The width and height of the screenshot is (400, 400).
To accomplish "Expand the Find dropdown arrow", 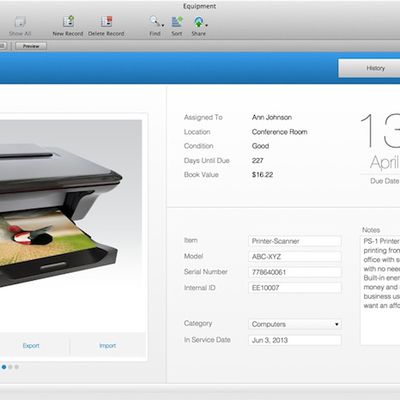I will tap(163, 25).
